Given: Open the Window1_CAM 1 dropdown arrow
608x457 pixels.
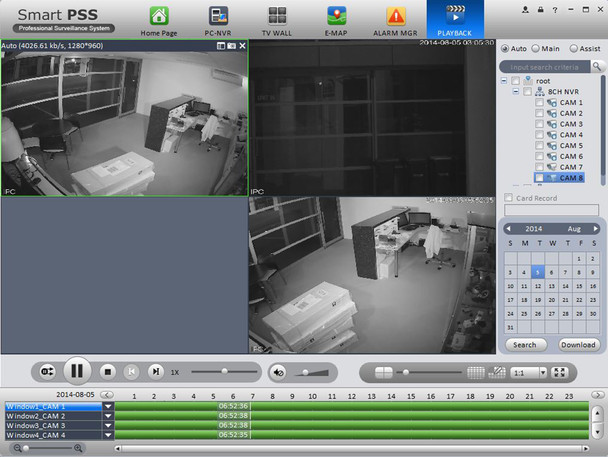Looking at the screenshot, I should click(108, 406).
